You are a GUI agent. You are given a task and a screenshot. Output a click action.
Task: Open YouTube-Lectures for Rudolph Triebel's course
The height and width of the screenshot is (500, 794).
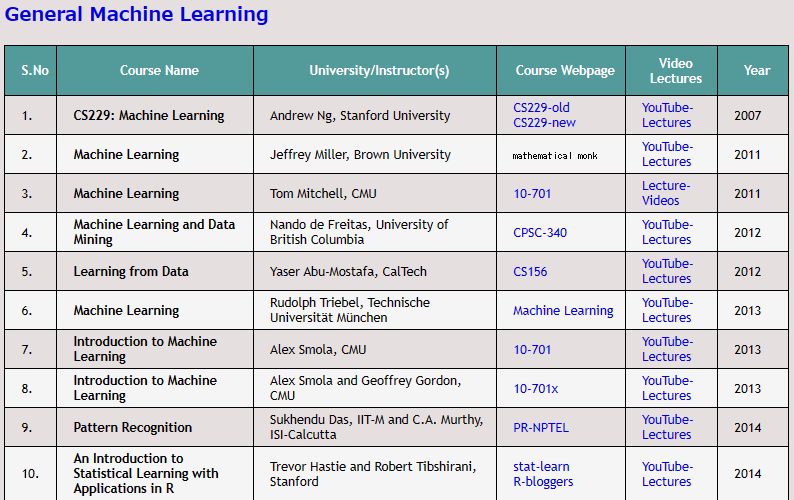(x=667, y=310)
